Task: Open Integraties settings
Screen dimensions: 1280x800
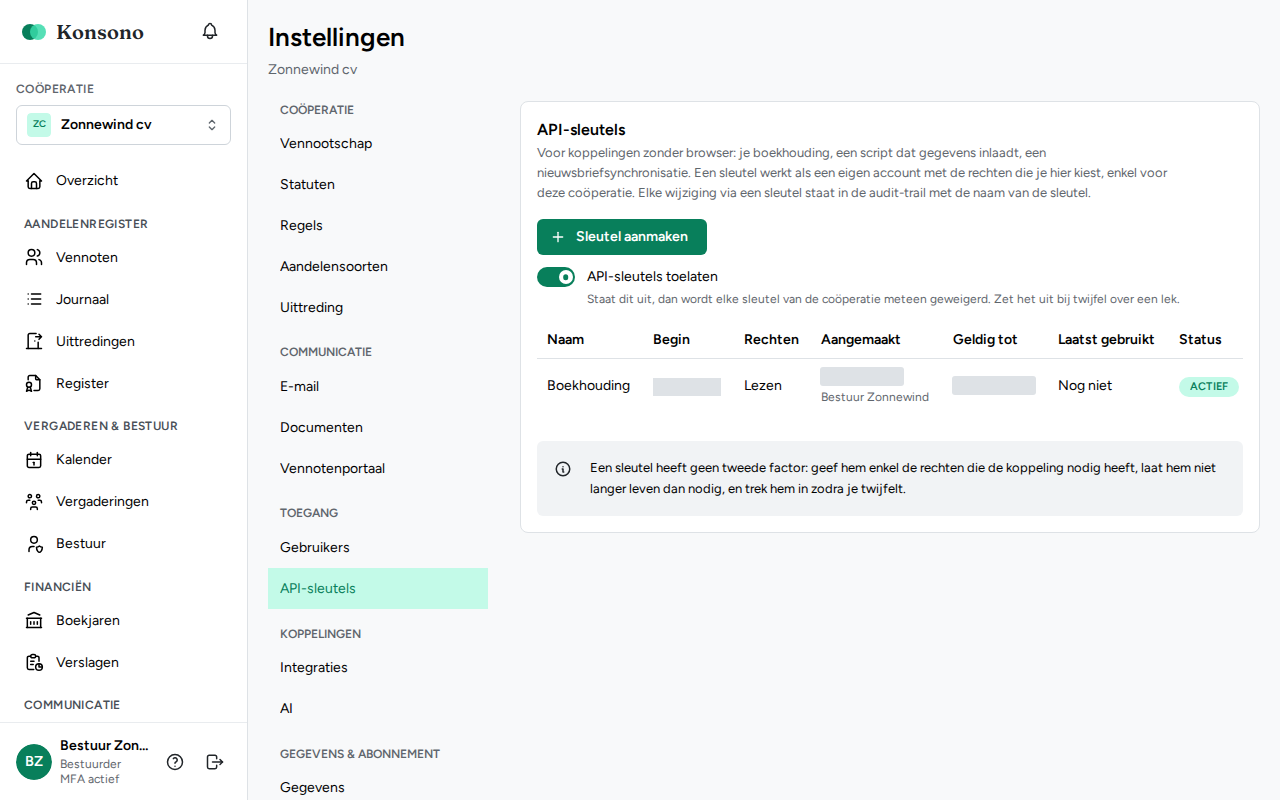Action: pos(378,668)
